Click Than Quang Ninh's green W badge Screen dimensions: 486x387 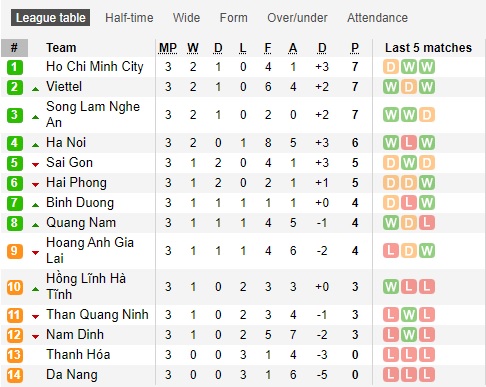409,315
